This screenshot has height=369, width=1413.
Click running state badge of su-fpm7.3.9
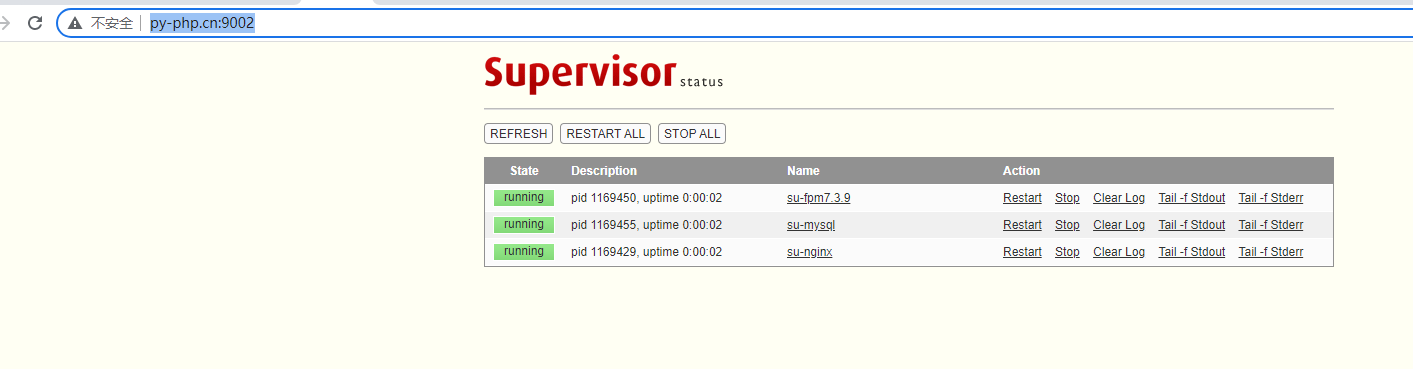coord(524,198)
